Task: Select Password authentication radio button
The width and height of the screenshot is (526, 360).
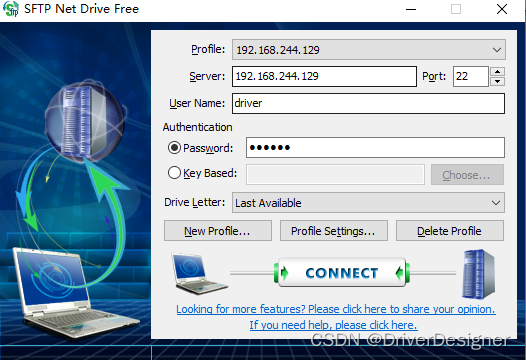Action: 174,148
